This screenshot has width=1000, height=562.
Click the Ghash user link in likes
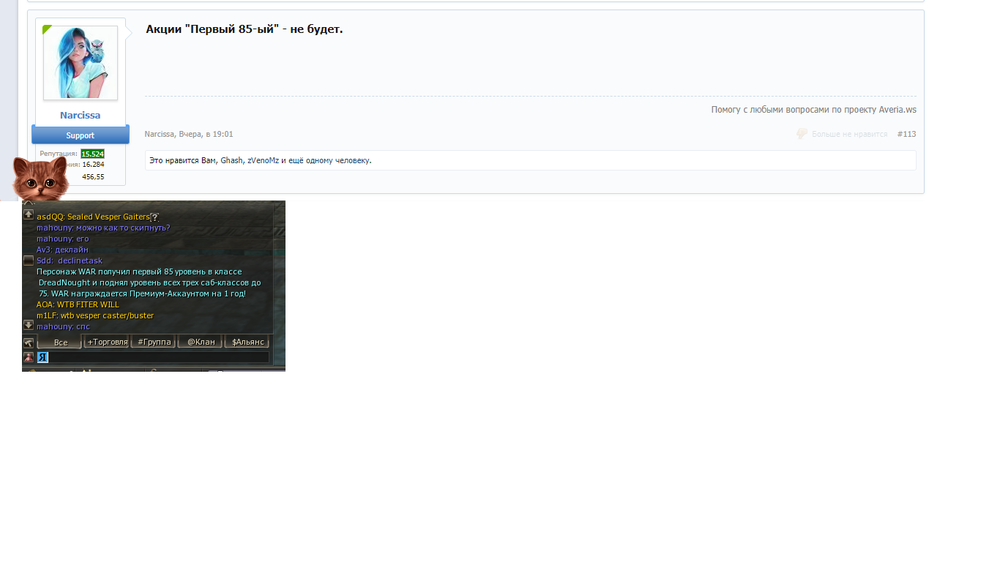(x=231, y=160)
